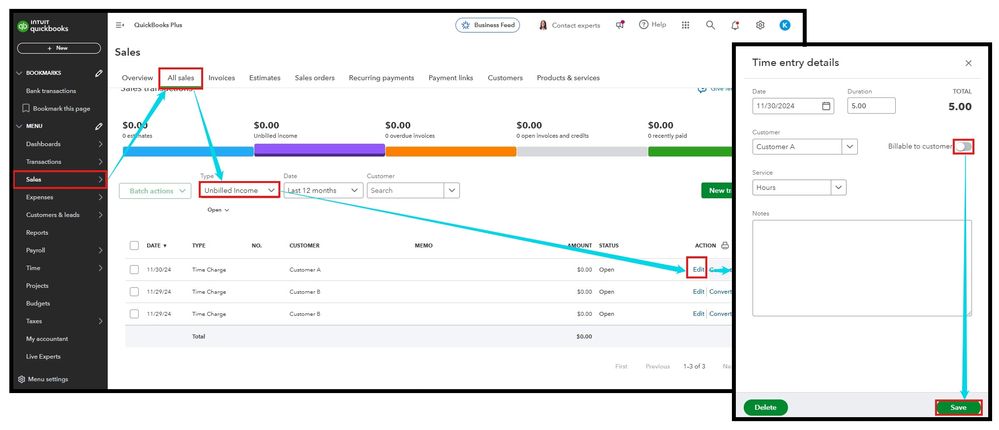999x430 pixels.
Task: Open the notifications bell icon
Action: pos(735,25)
